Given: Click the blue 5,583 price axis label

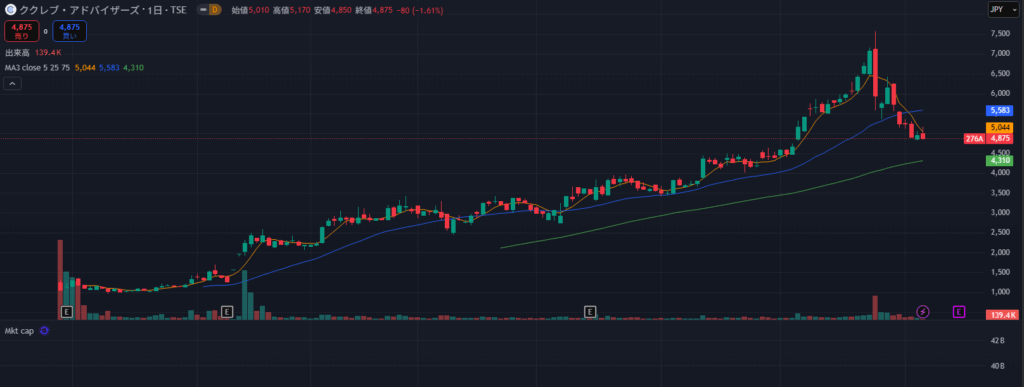Looking at the screenshot, I should 1000,112.
